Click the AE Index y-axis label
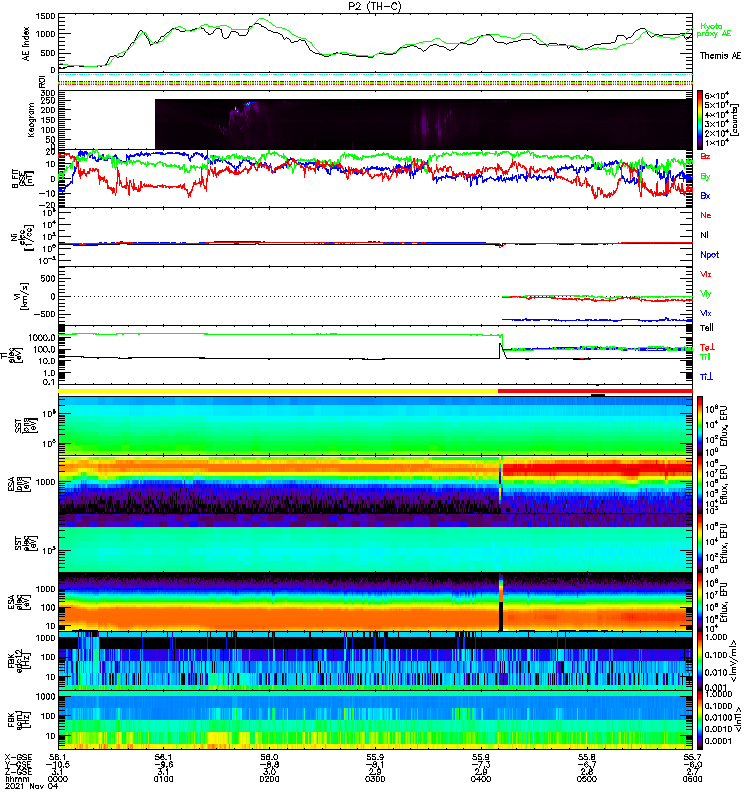750x800 pixels. [x=26, y=44]
